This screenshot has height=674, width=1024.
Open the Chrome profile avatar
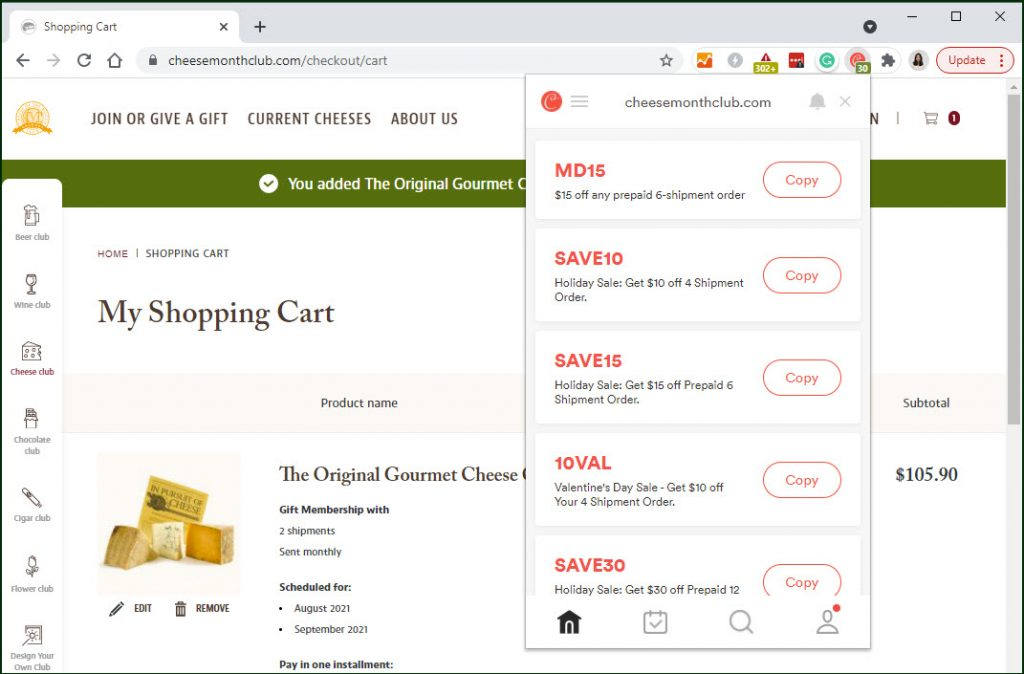point(918,61)
